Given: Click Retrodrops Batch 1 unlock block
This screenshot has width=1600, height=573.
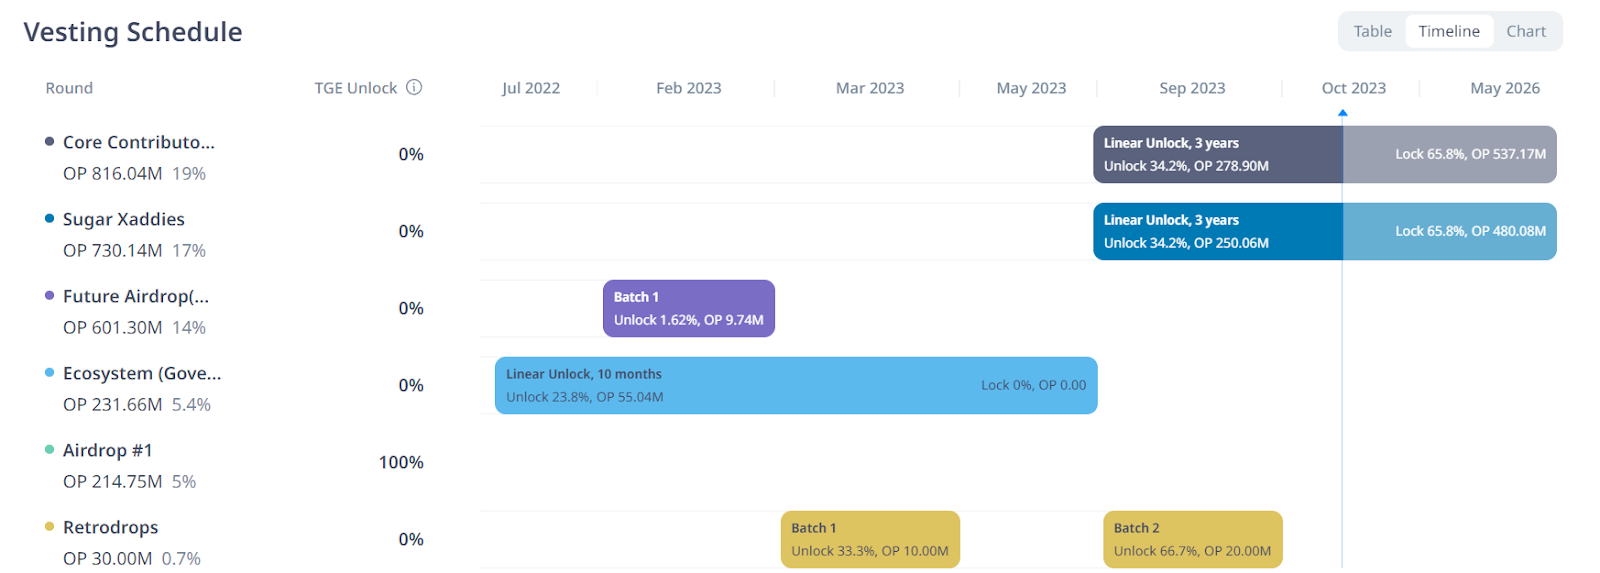Looking at the screenshot, I should pos(870,539).
